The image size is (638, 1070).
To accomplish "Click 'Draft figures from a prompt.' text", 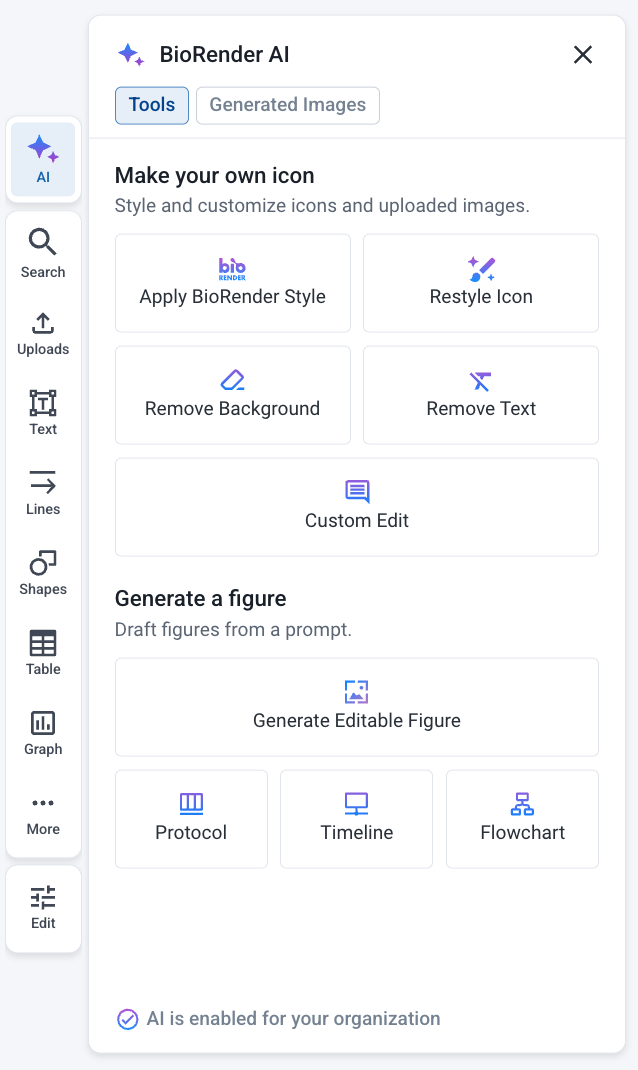I will click(233, 629).
